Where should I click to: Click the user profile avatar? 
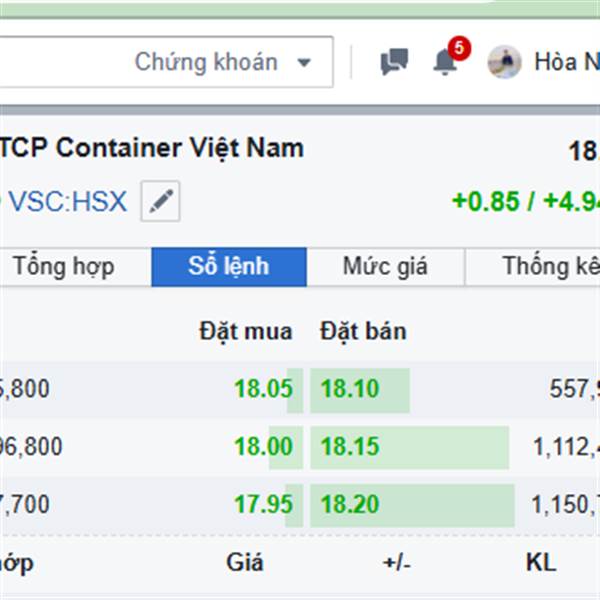[504, 62]
